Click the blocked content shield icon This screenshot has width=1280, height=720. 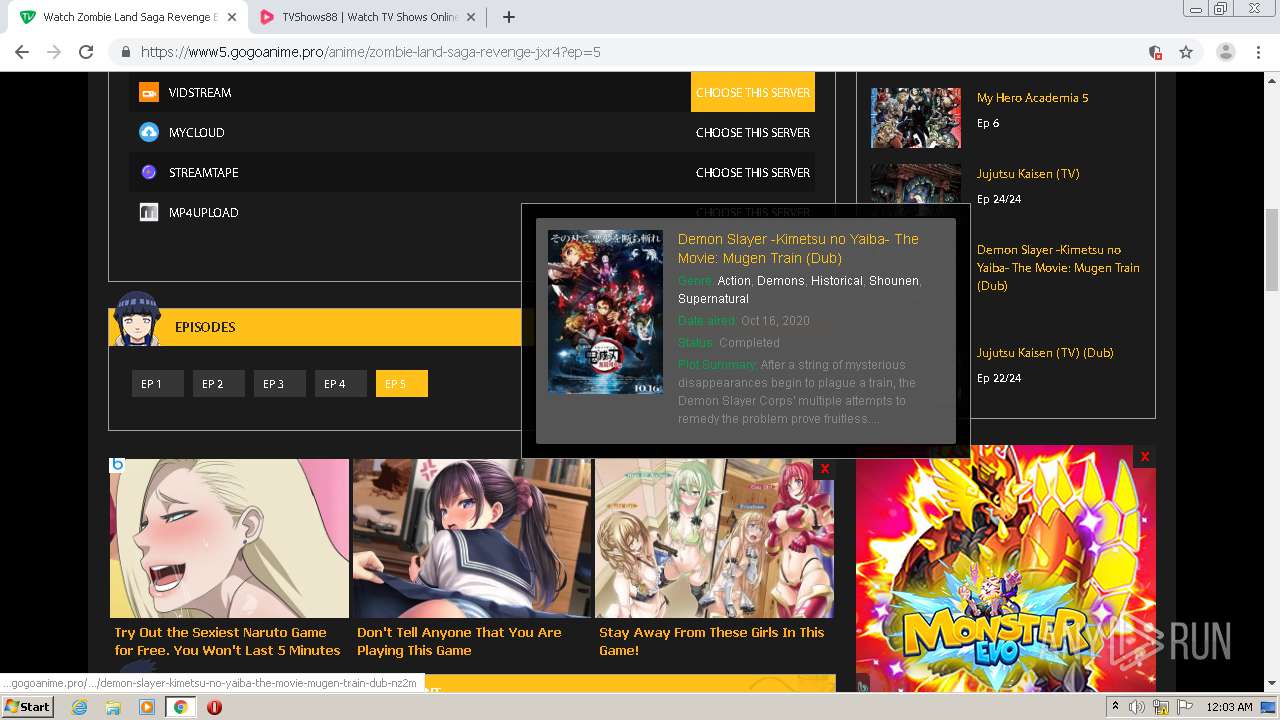[x=1155, y=52]
